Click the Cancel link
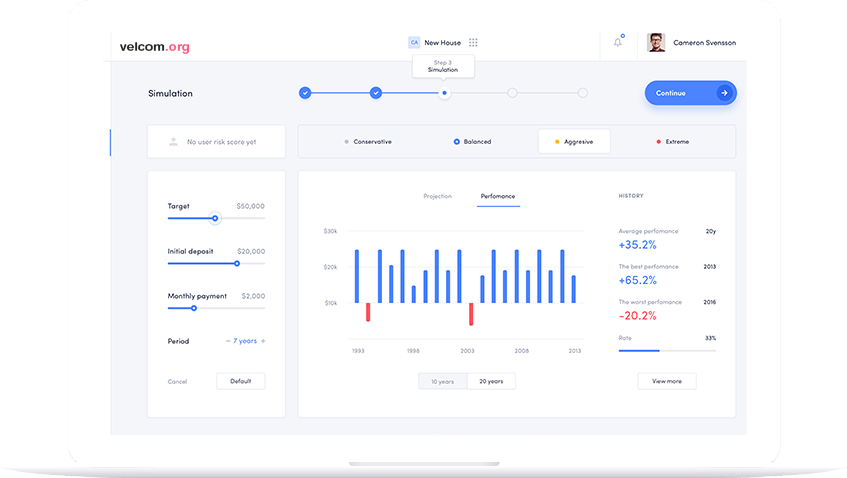Viewport: 847px width, 478px height. pyautogui.click(x=177, y=381)
